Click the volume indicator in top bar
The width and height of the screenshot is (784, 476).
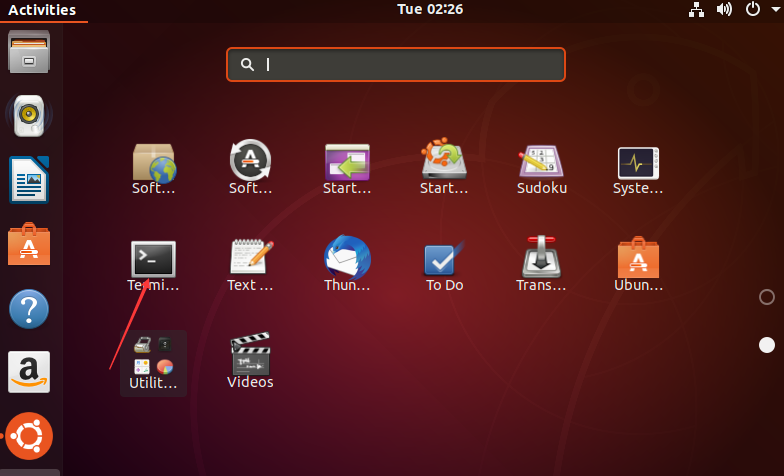pyautogui.click(x=725, y=10)
